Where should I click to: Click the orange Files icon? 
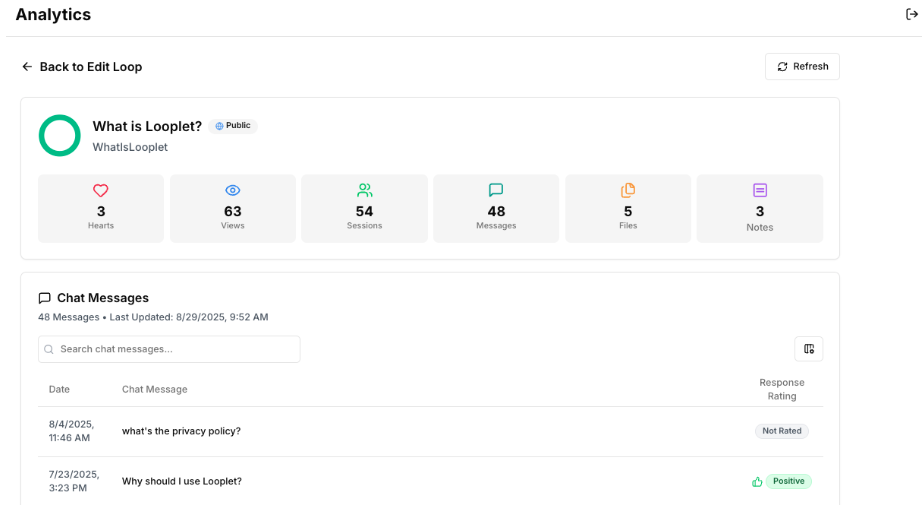tap(628, 190)
